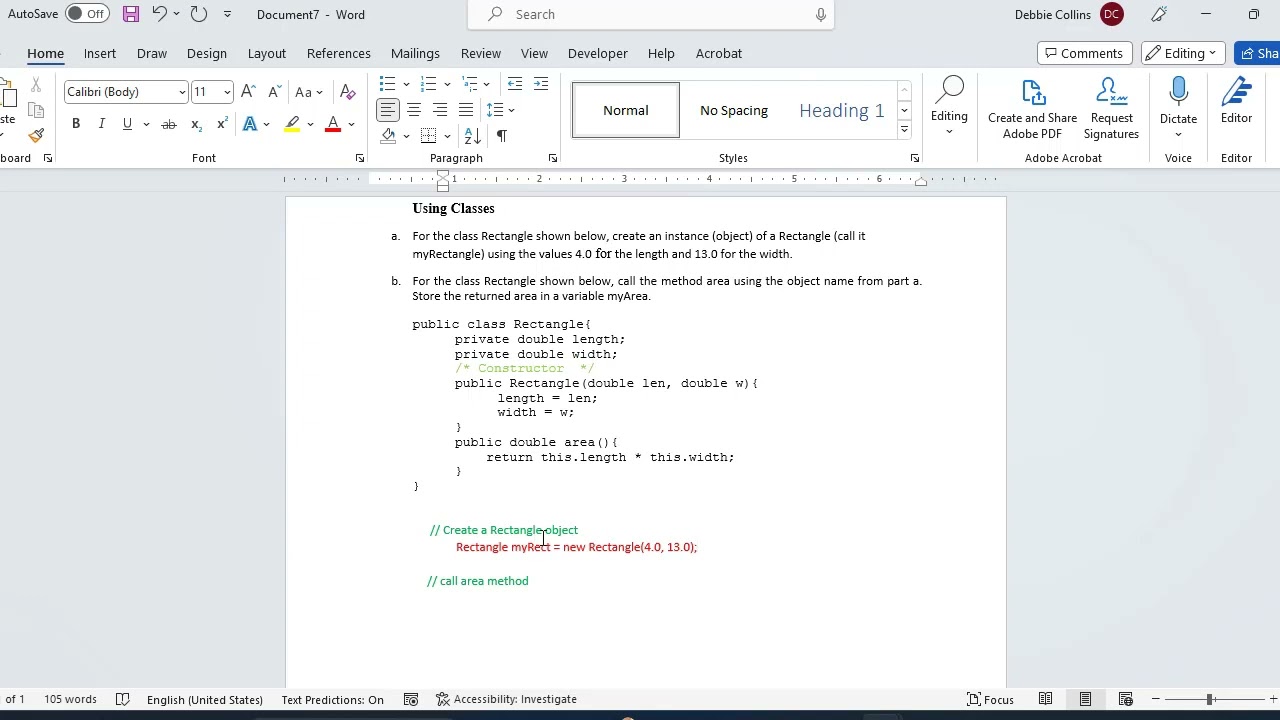Image resolution: width=1280 pixels, height=720 pixels.
Task: Open Font dialog launcher
Action: click(360, 158)
